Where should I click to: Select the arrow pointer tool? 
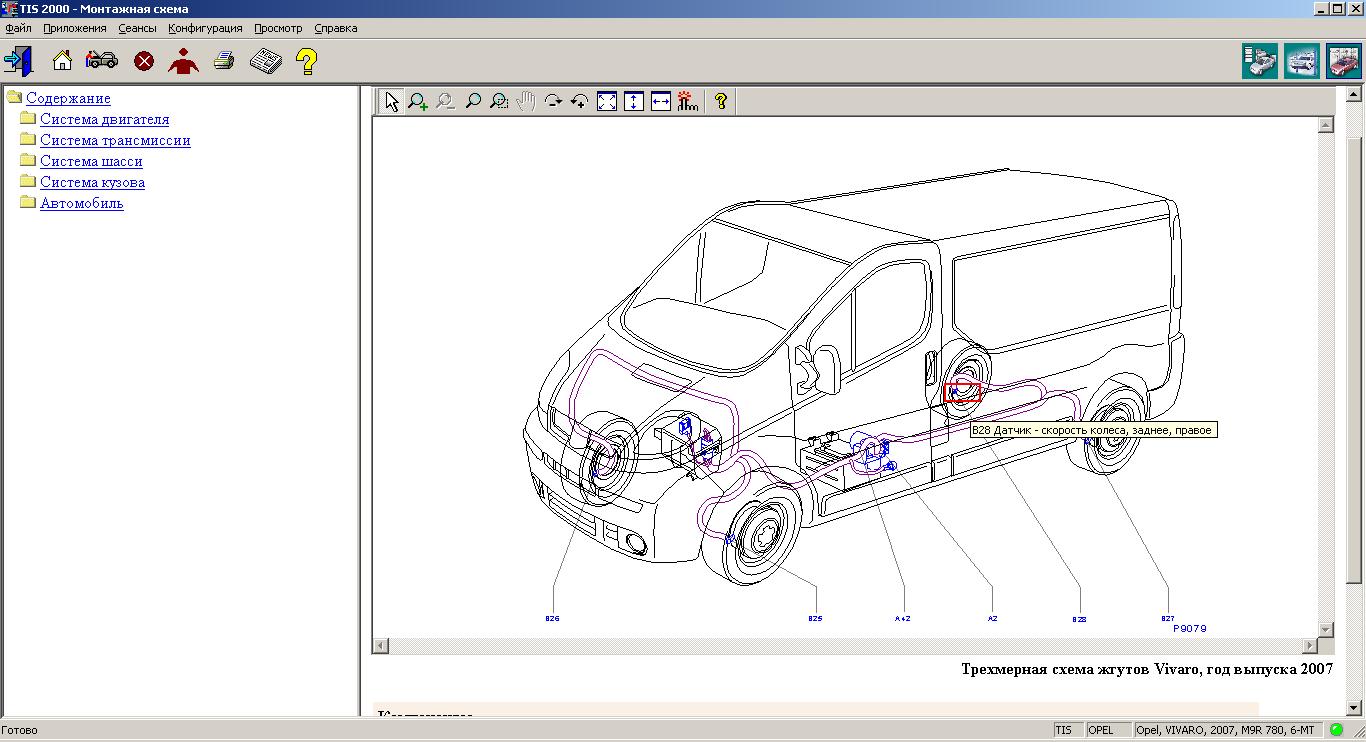(x=392, y=101)
